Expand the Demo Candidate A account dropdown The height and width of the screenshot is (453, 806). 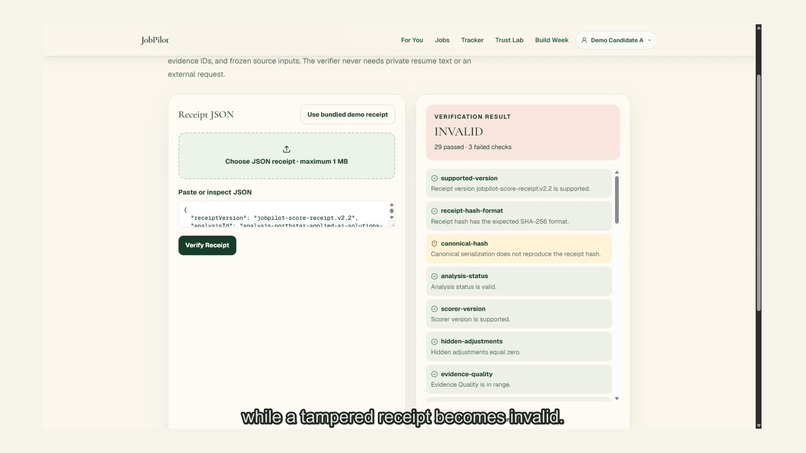coord(616,40)
